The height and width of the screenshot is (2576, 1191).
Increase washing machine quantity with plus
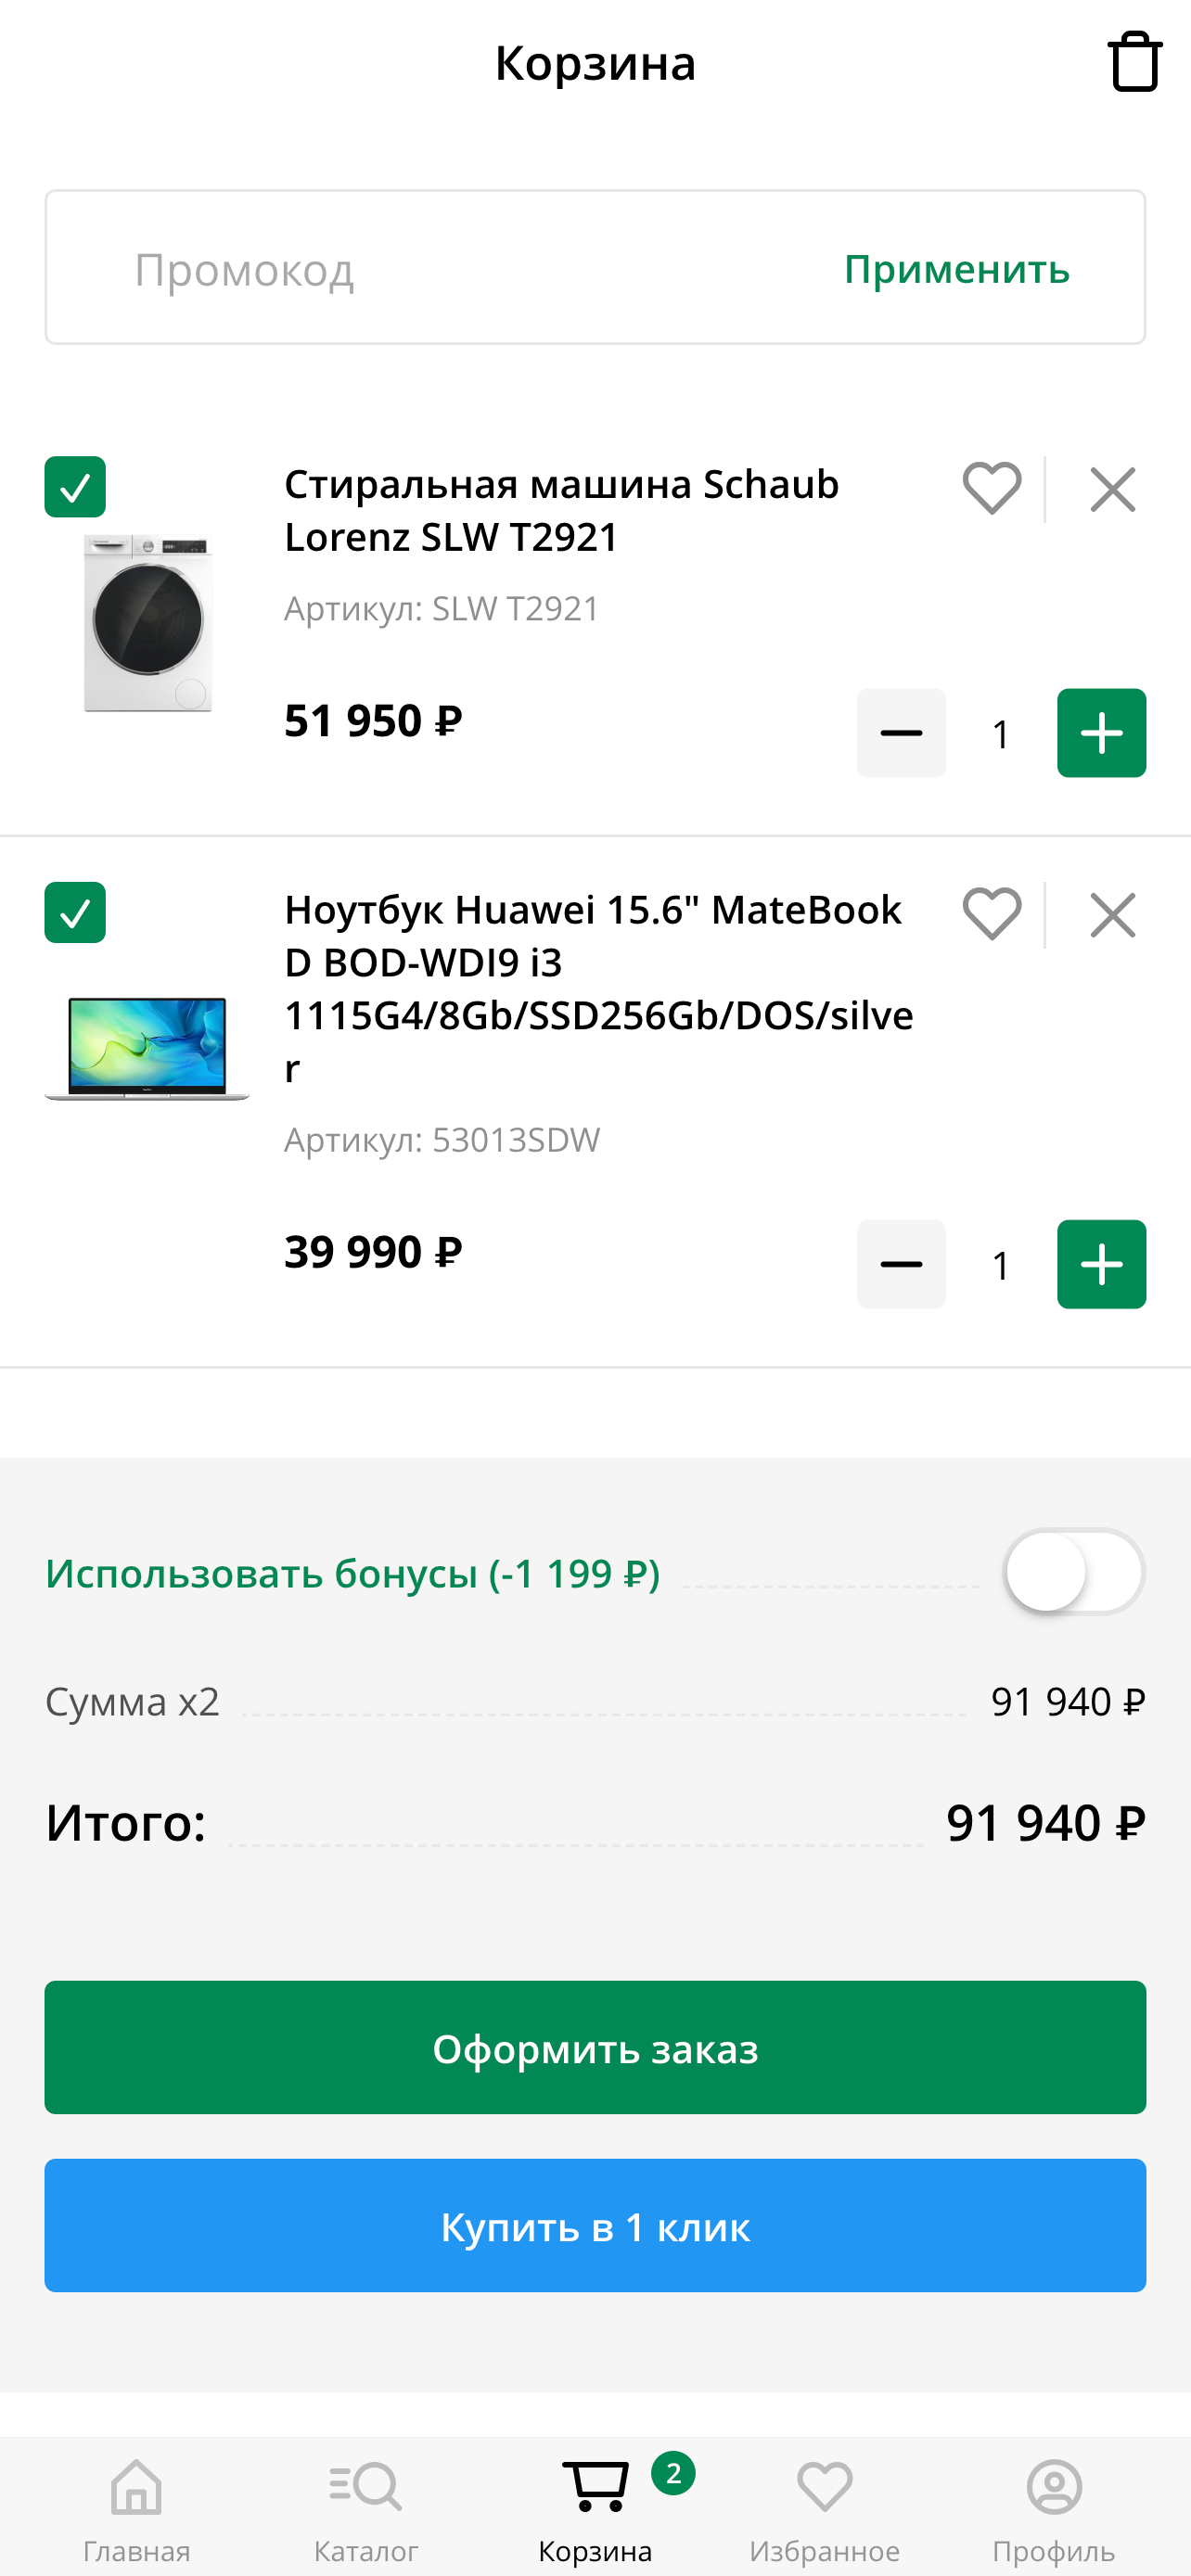[1101, 733]
